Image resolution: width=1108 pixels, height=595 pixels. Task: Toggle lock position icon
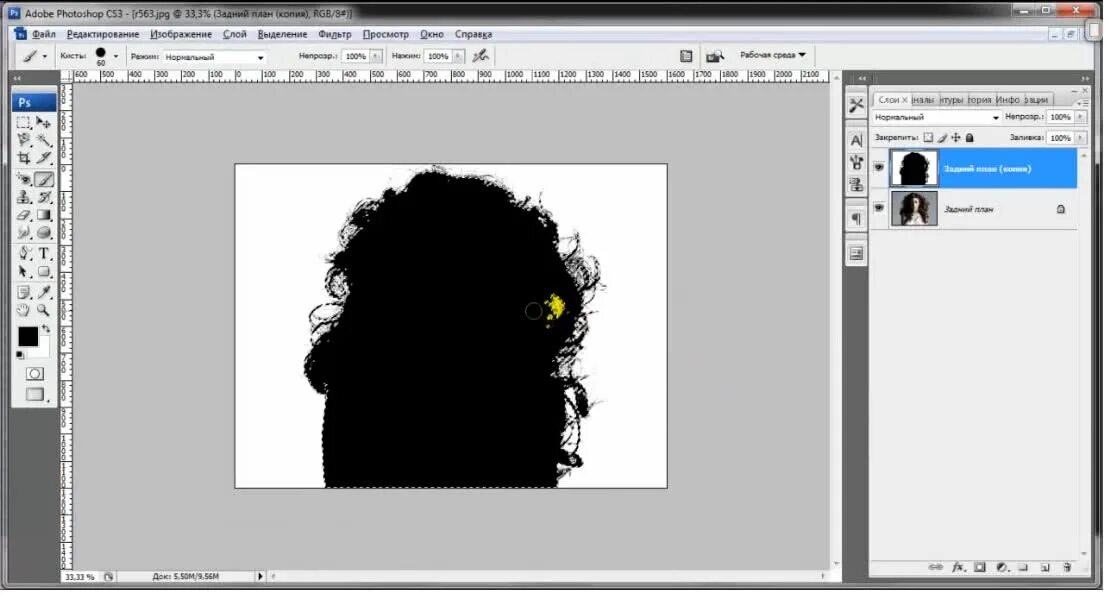pyautogui.click(x=955, y=138)
